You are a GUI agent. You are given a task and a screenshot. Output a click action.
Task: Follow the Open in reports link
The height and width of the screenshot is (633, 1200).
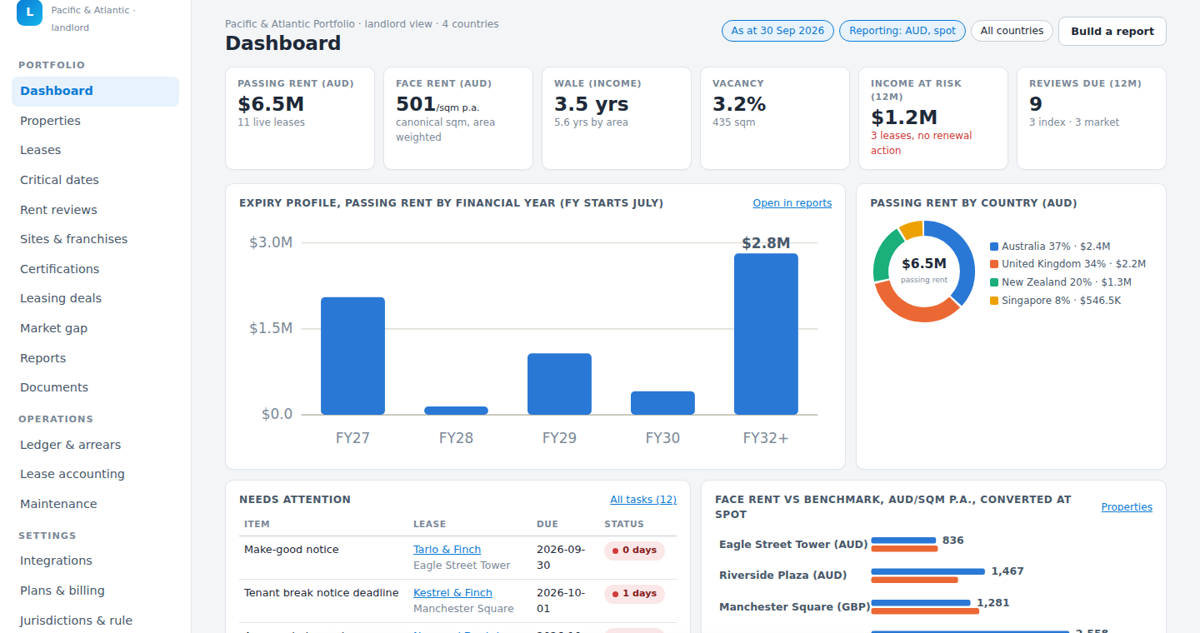pos(792,203)
